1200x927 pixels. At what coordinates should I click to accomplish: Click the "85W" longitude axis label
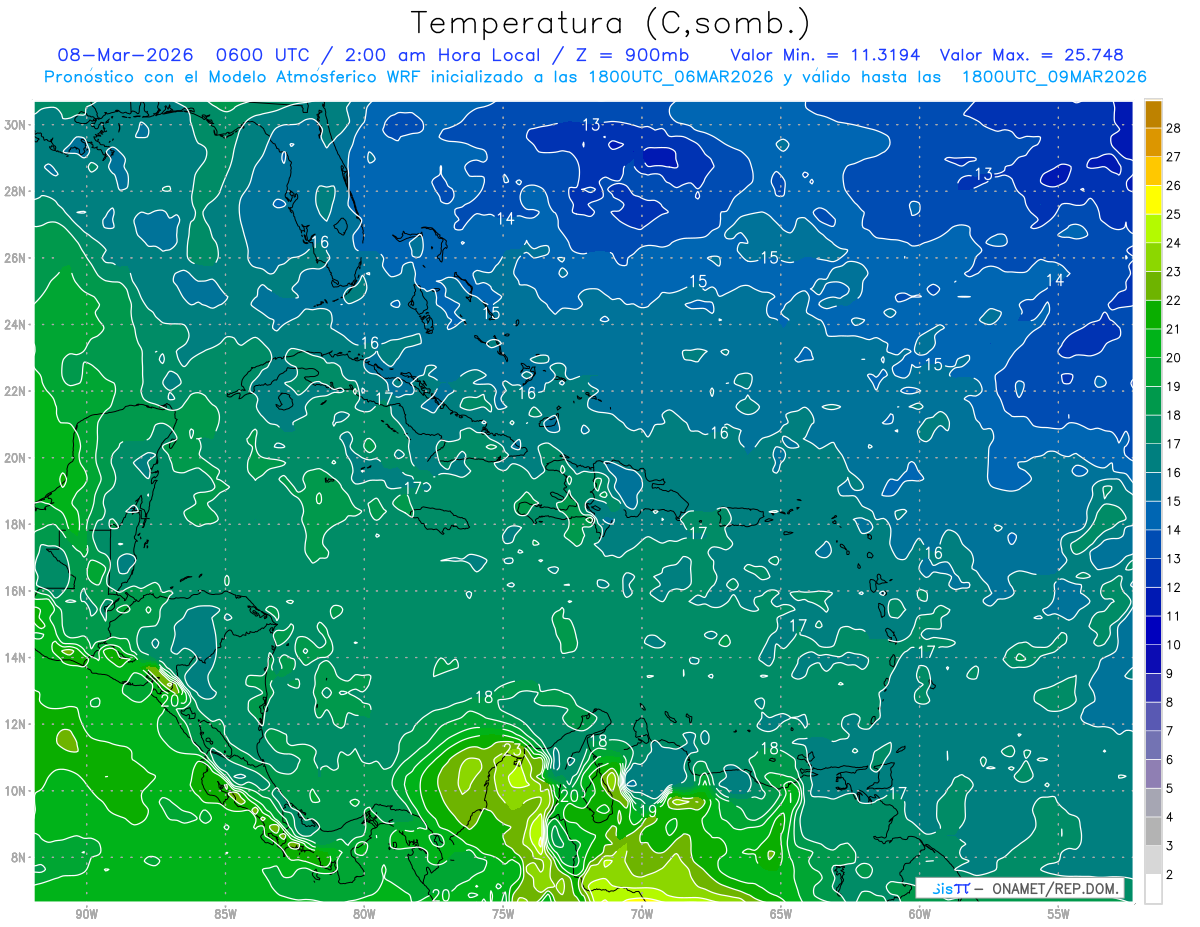click(x=225, y=915)
